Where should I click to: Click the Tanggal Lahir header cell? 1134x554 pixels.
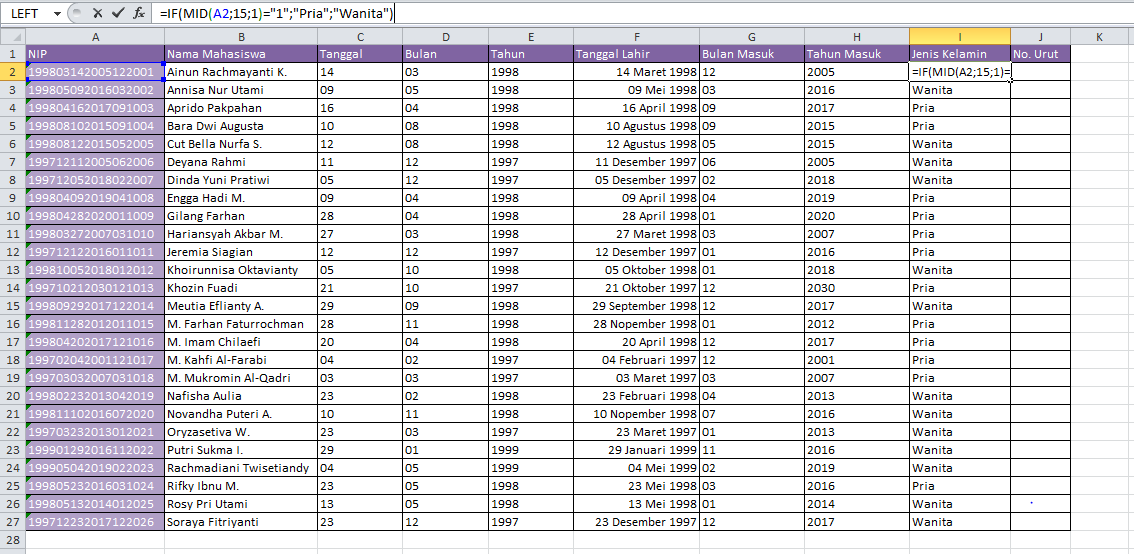(x=636, y=54)
